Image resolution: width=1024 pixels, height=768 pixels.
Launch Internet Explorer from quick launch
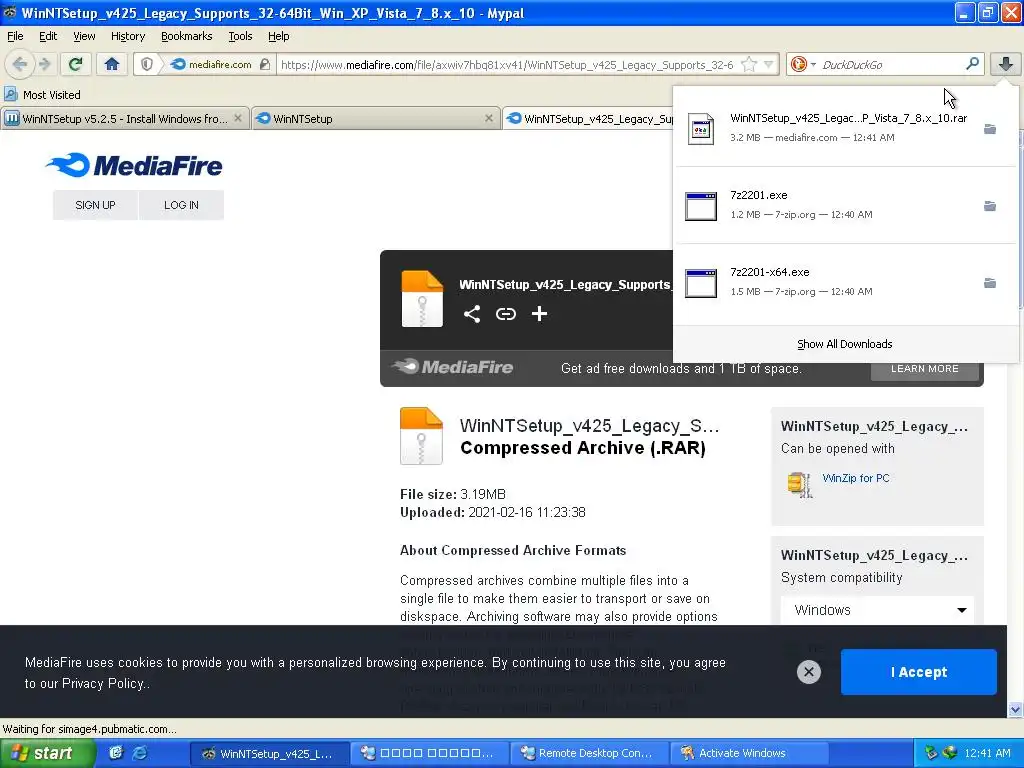[140, 753]
